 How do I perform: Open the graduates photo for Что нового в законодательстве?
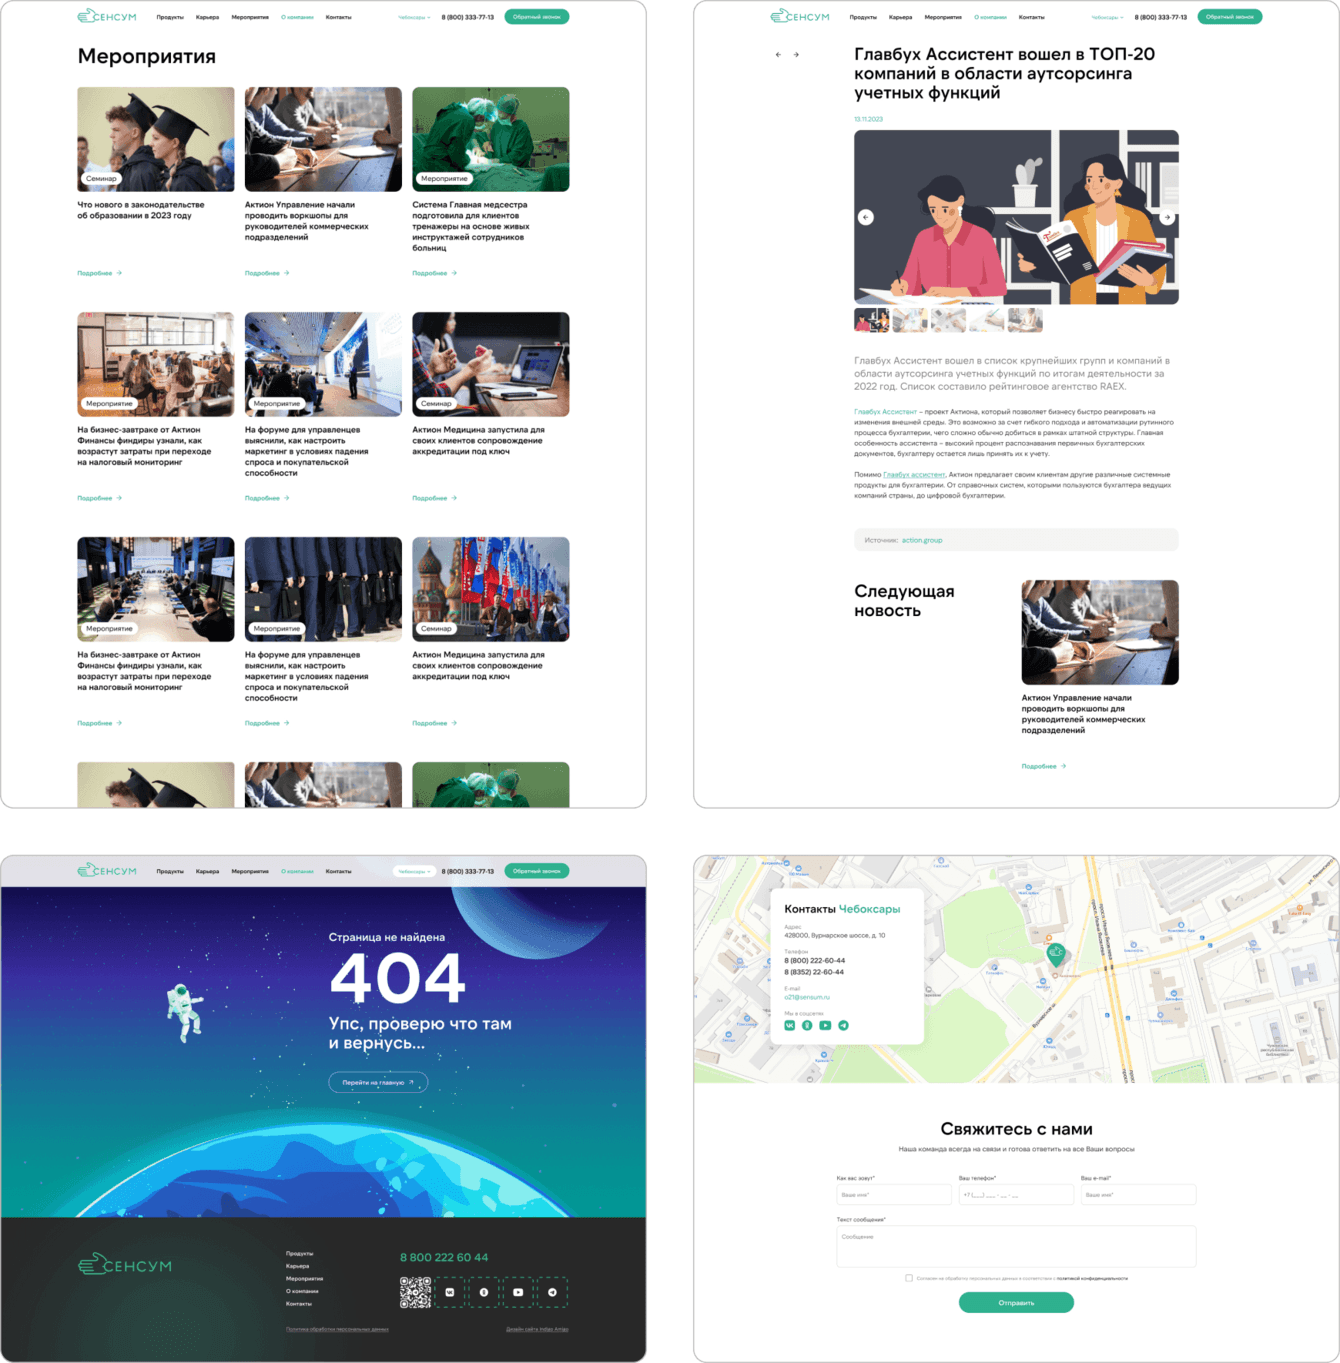click(x=156, y=139)
